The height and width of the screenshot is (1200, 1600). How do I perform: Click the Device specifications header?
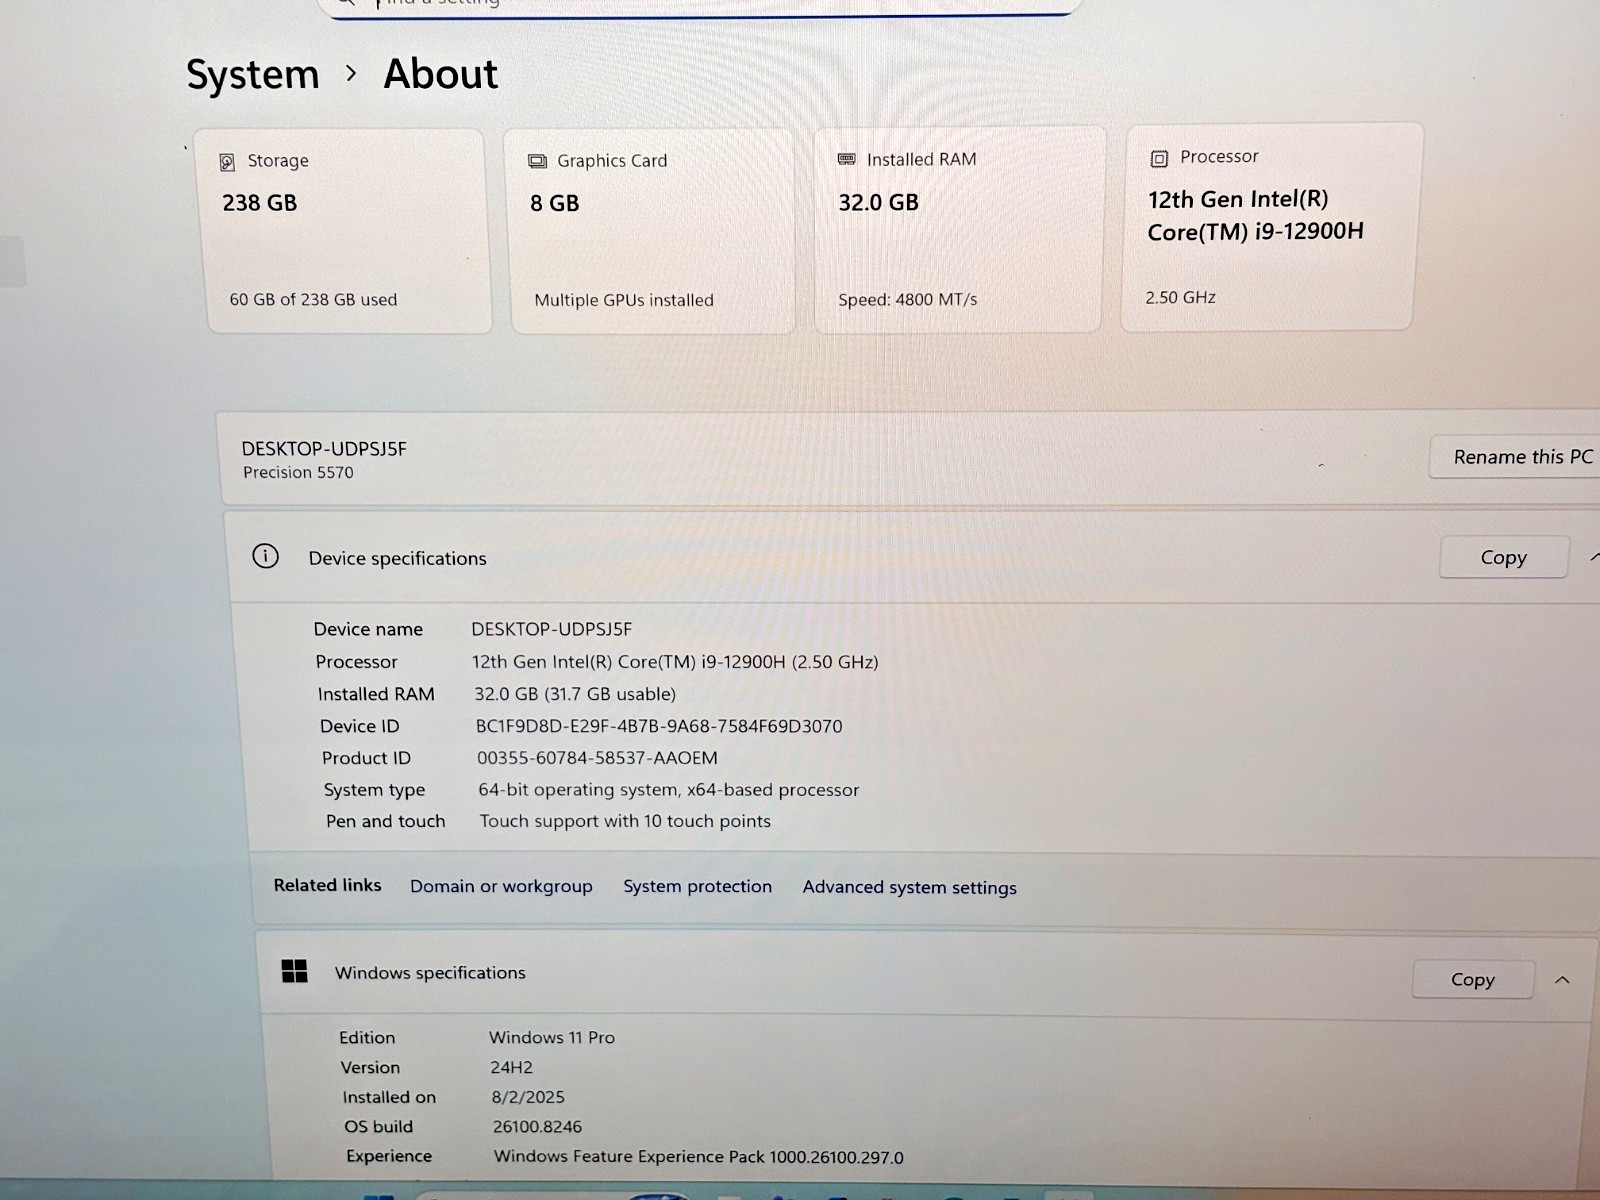point(397,558)
